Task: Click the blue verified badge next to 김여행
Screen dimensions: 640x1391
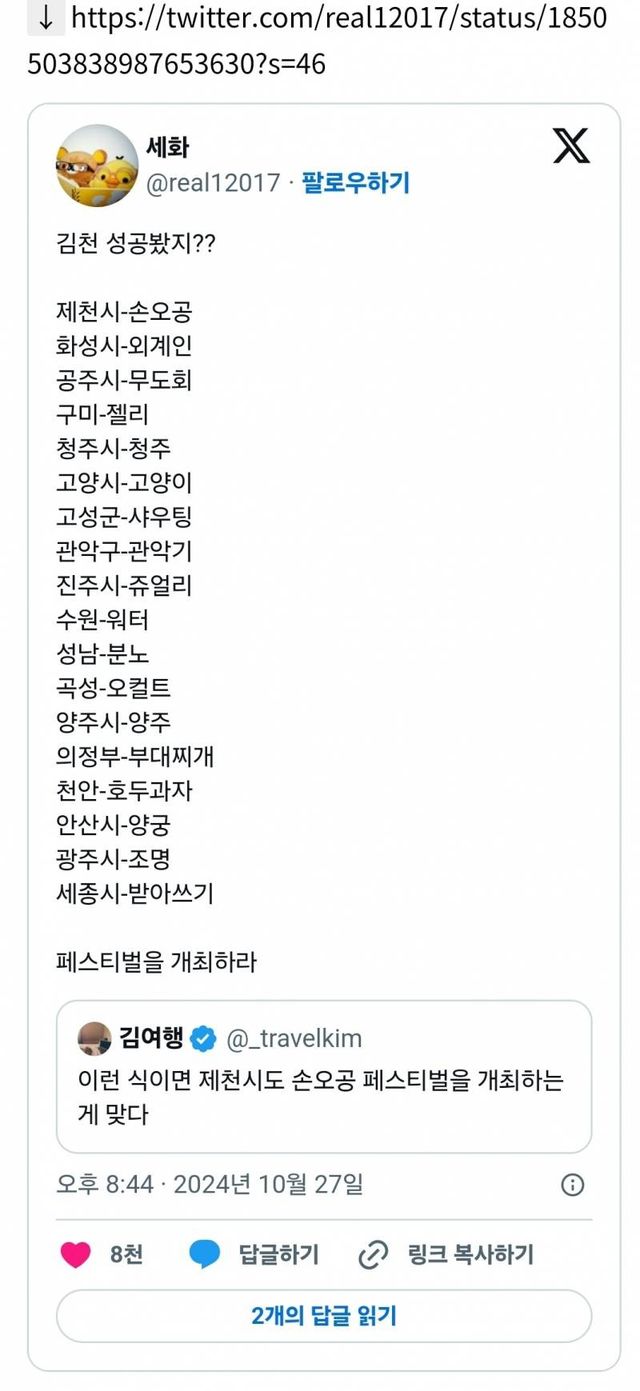Action: [203, 1039]
